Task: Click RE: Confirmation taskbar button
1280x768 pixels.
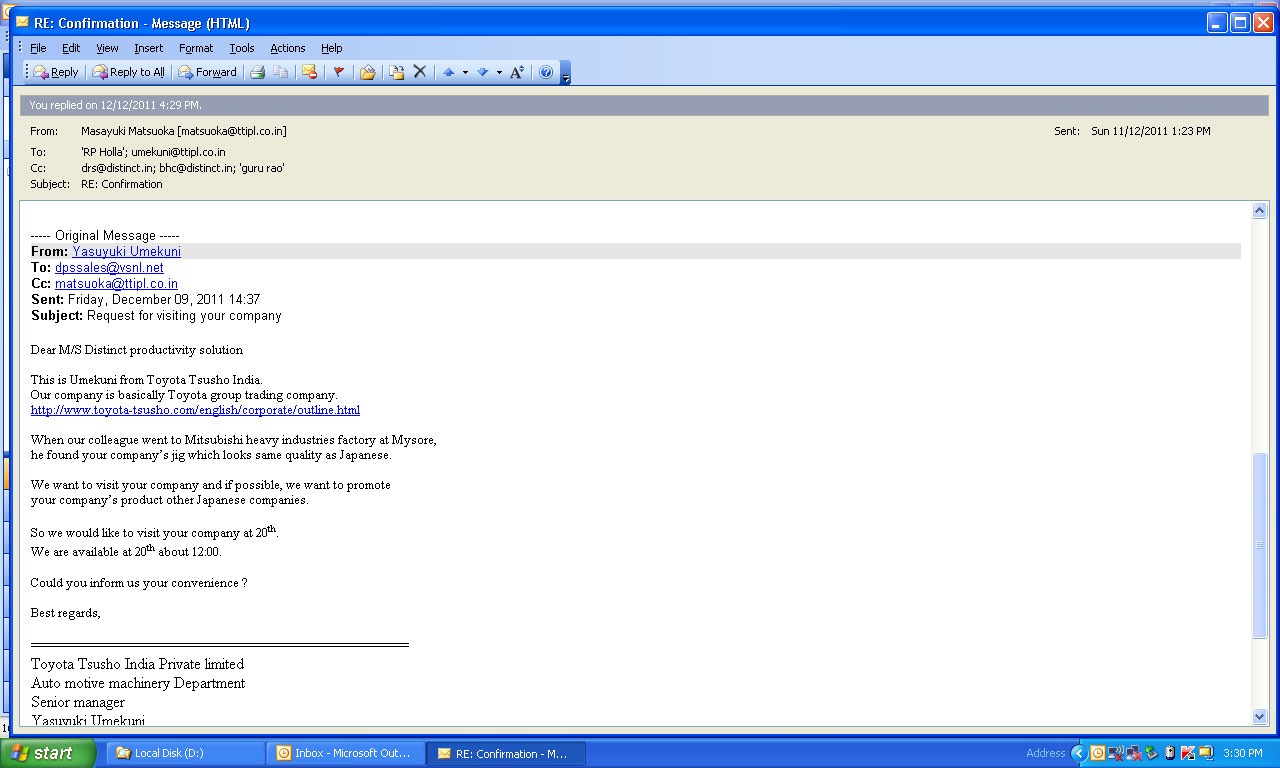Action: 506,753
